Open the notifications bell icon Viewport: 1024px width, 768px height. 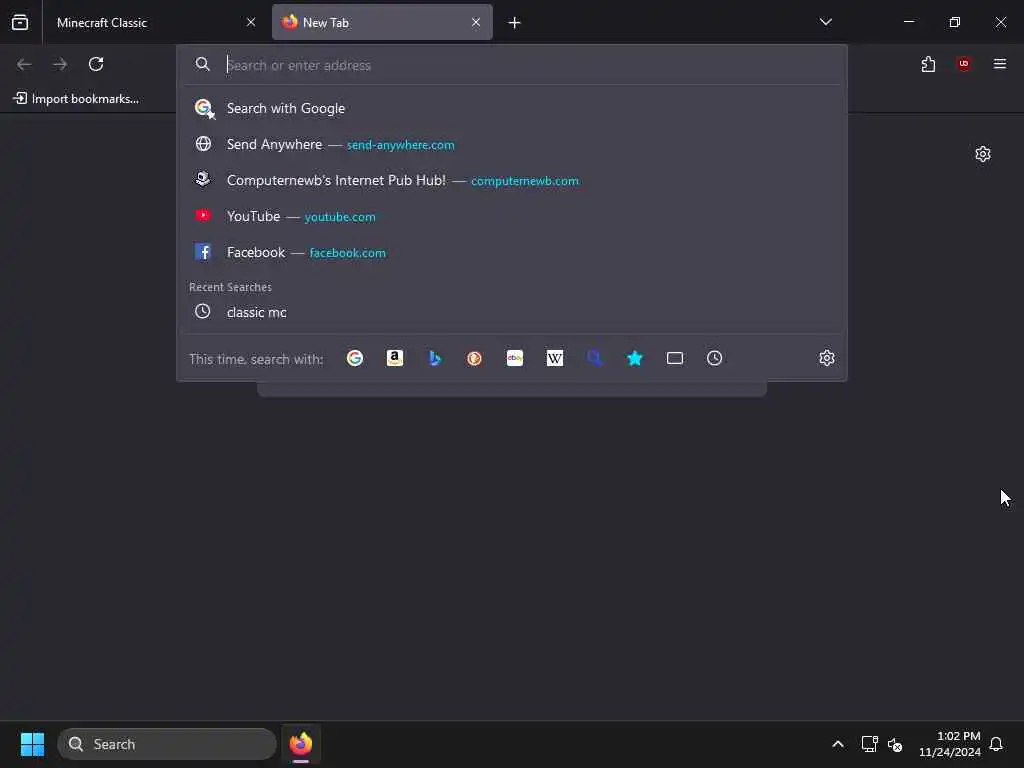(x=997, y=744)
